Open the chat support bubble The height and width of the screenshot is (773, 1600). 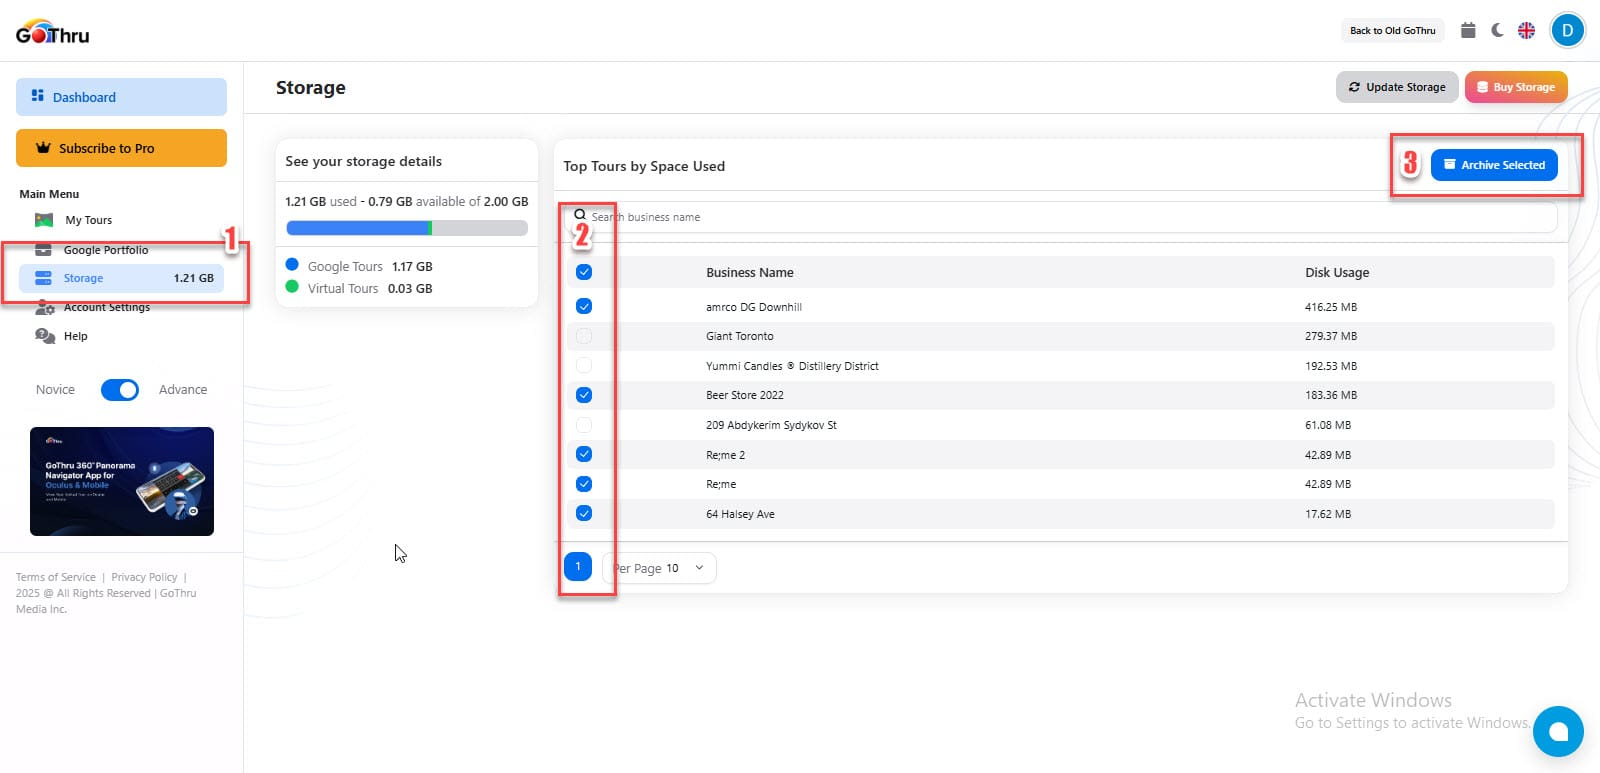point(1558,731)
